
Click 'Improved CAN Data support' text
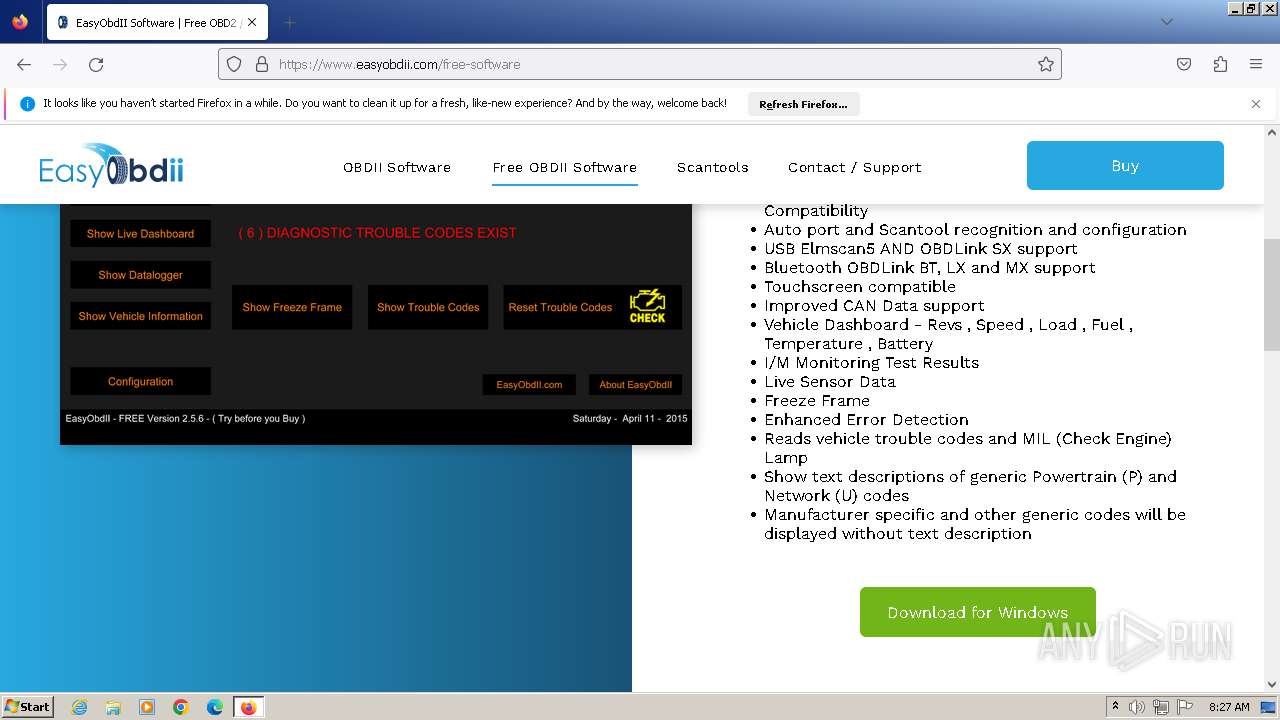pos(875,305)
